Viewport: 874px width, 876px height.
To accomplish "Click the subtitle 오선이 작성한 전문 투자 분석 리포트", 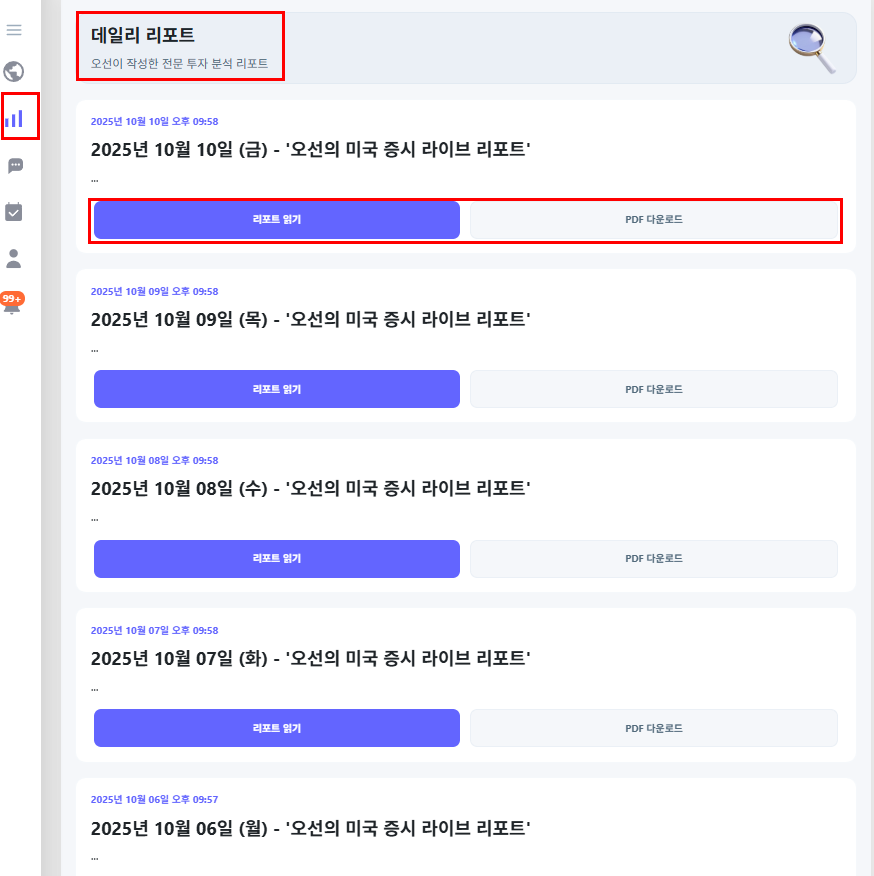I will click(179, 63).
